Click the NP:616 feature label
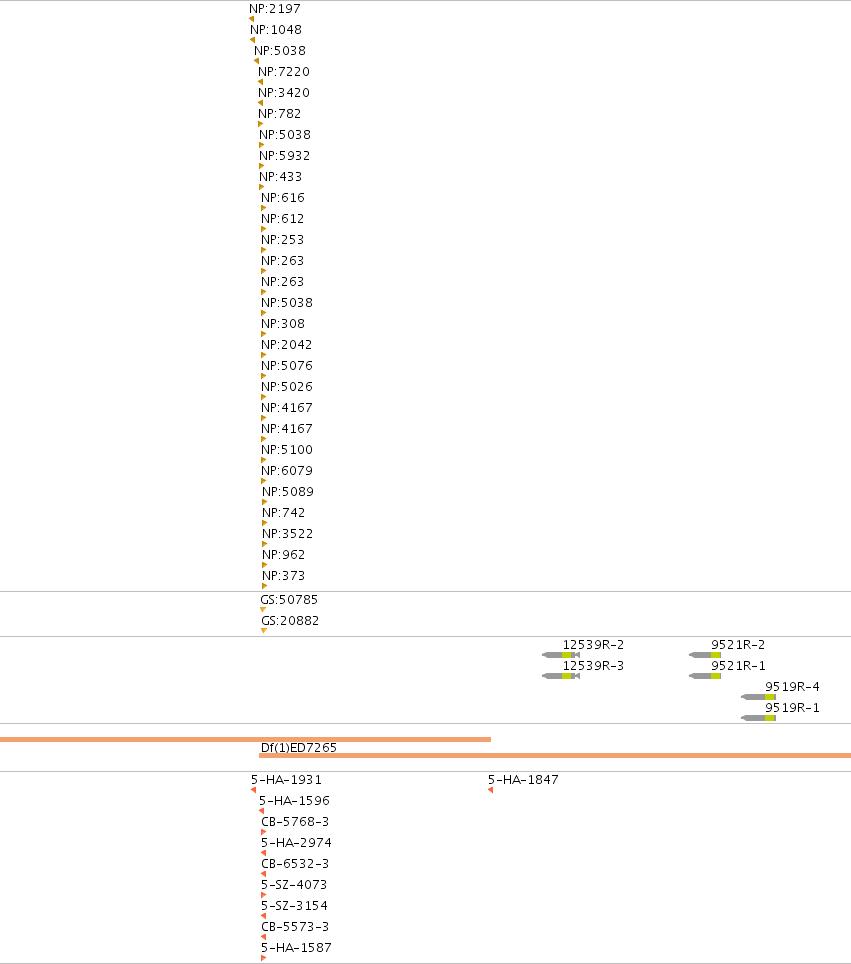Image resolution: width=851 pixels, height=964 pixels. click(283, 197)
